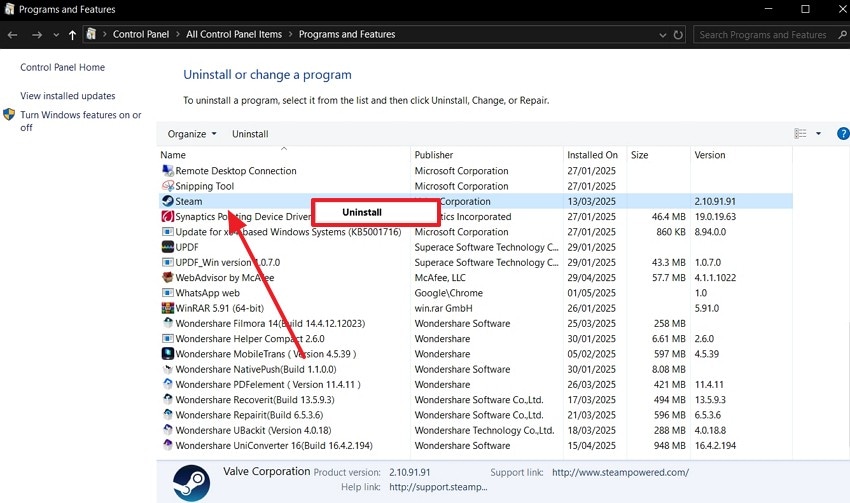Viewport: 850px width, 503px height.
Task: Select the Update for x64-based Windows Systems row
Action: (475, 231)
